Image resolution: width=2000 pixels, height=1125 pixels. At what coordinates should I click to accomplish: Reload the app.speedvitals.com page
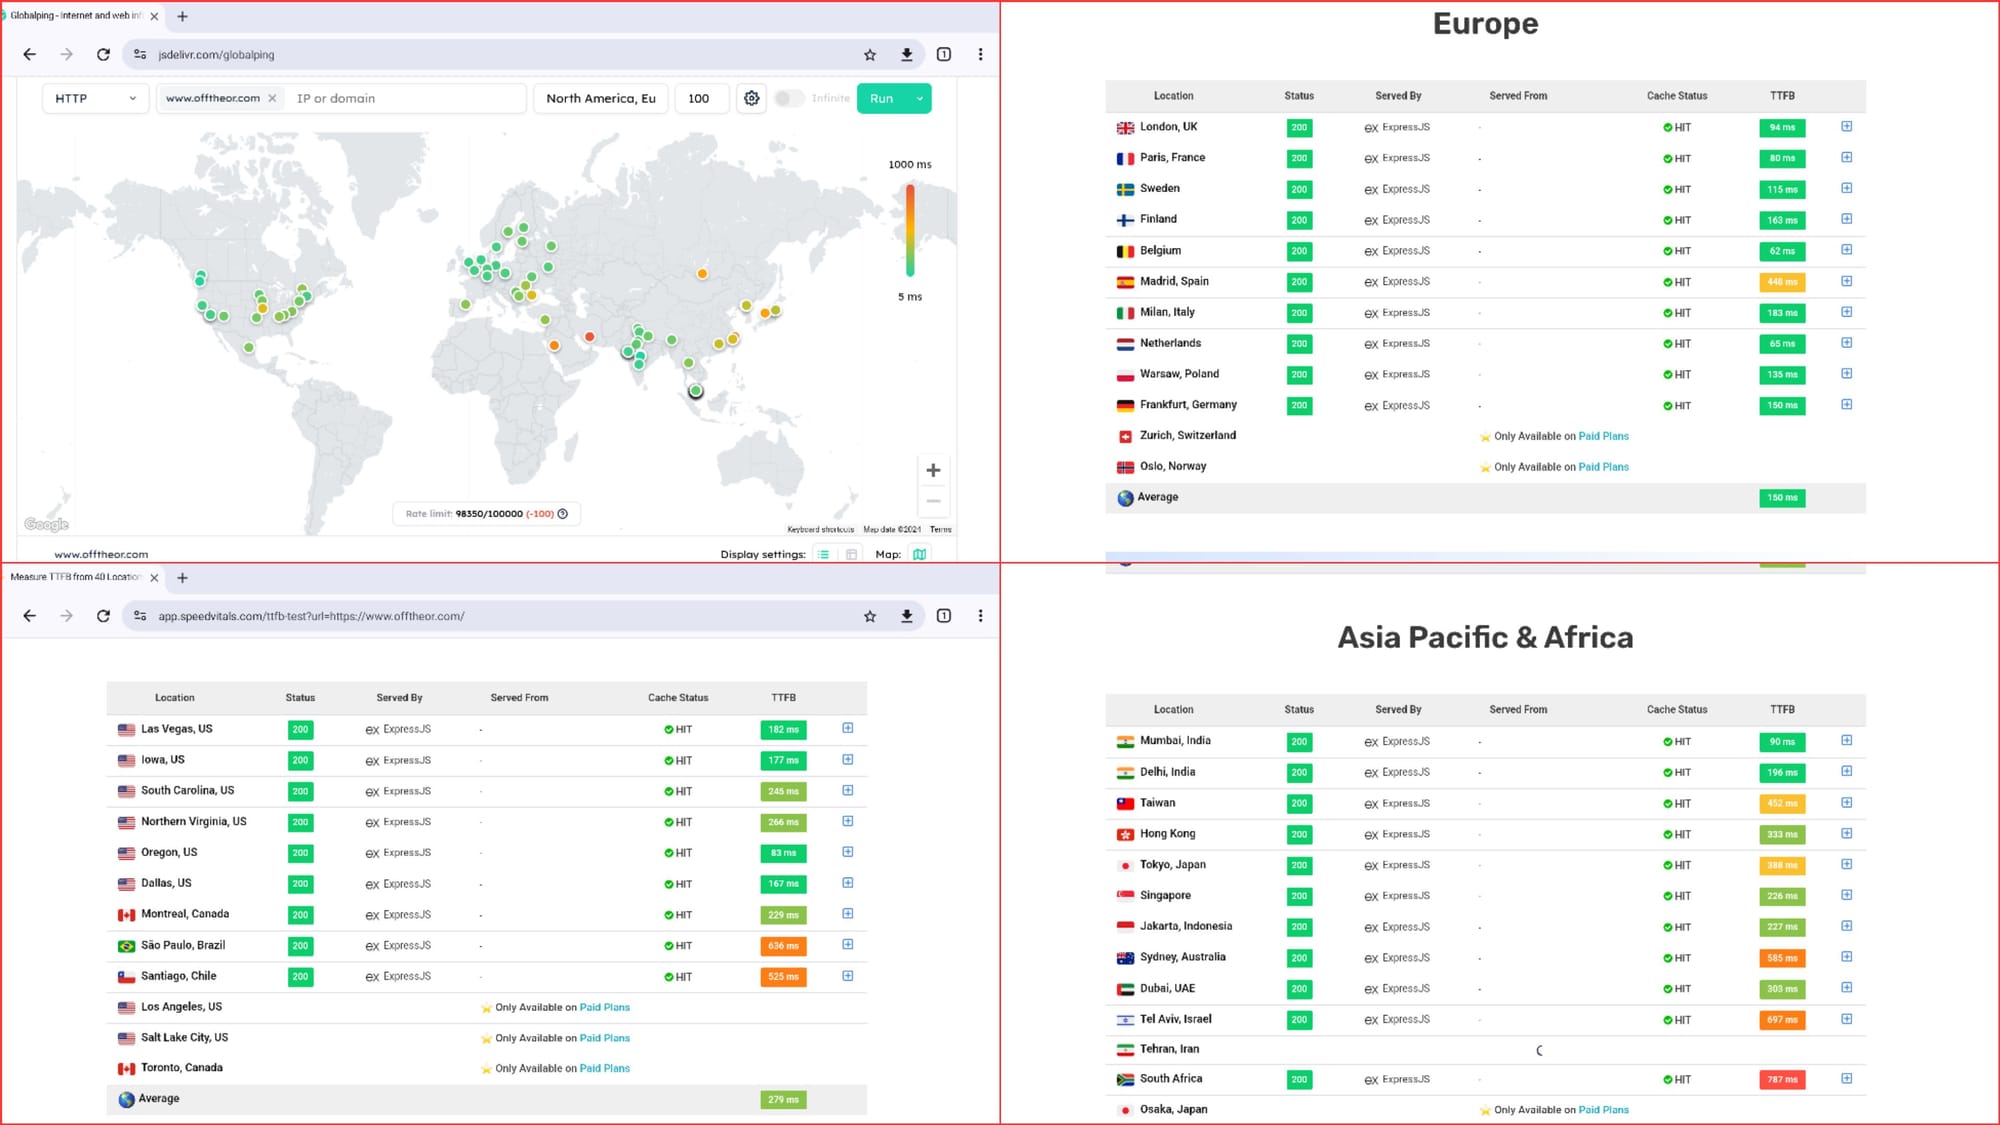click(x=103, y=616)
